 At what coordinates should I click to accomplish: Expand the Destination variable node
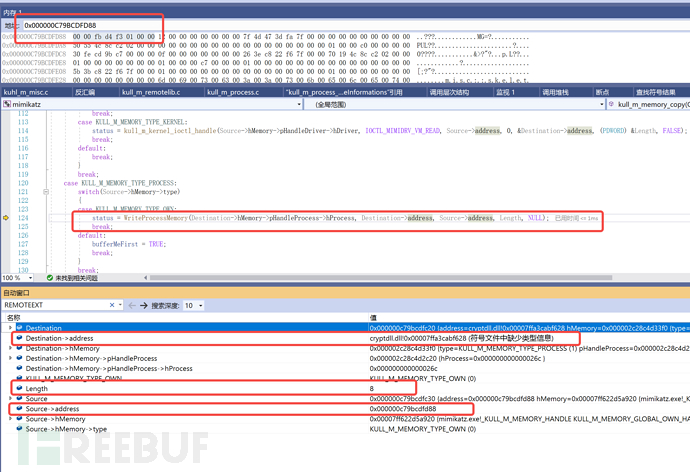pyautogui.click(x=10, y=328)
